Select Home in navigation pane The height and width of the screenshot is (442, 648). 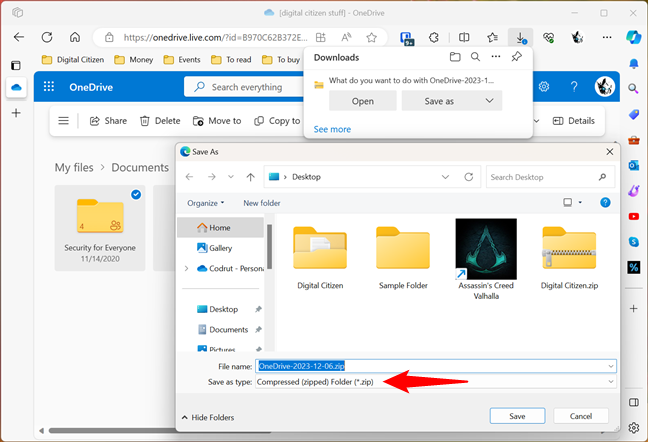click(220, 228)
